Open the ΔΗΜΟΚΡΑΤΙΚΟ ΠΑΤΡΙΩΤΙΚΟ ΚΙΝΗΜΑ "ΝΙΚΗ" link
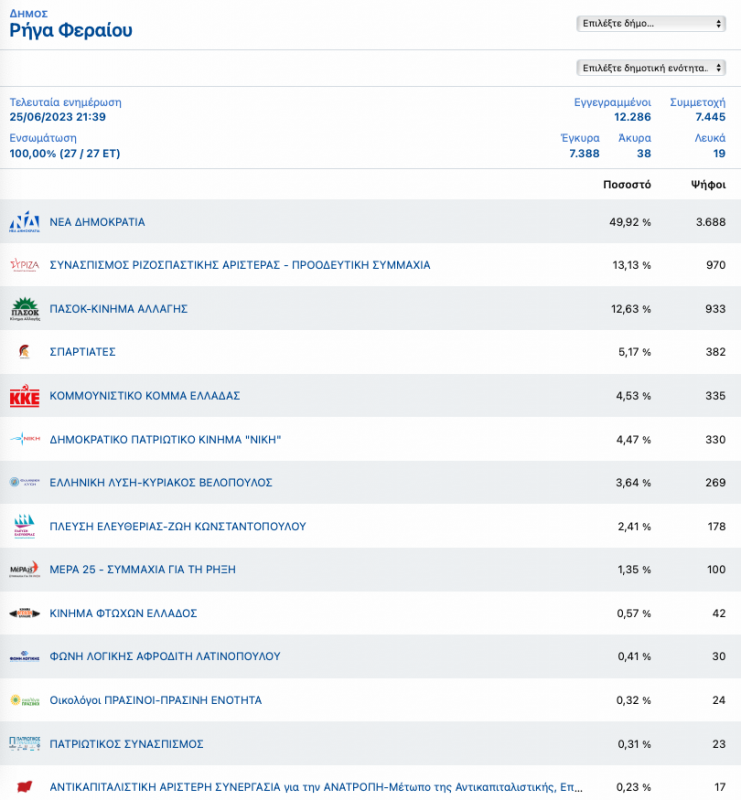 165,439
